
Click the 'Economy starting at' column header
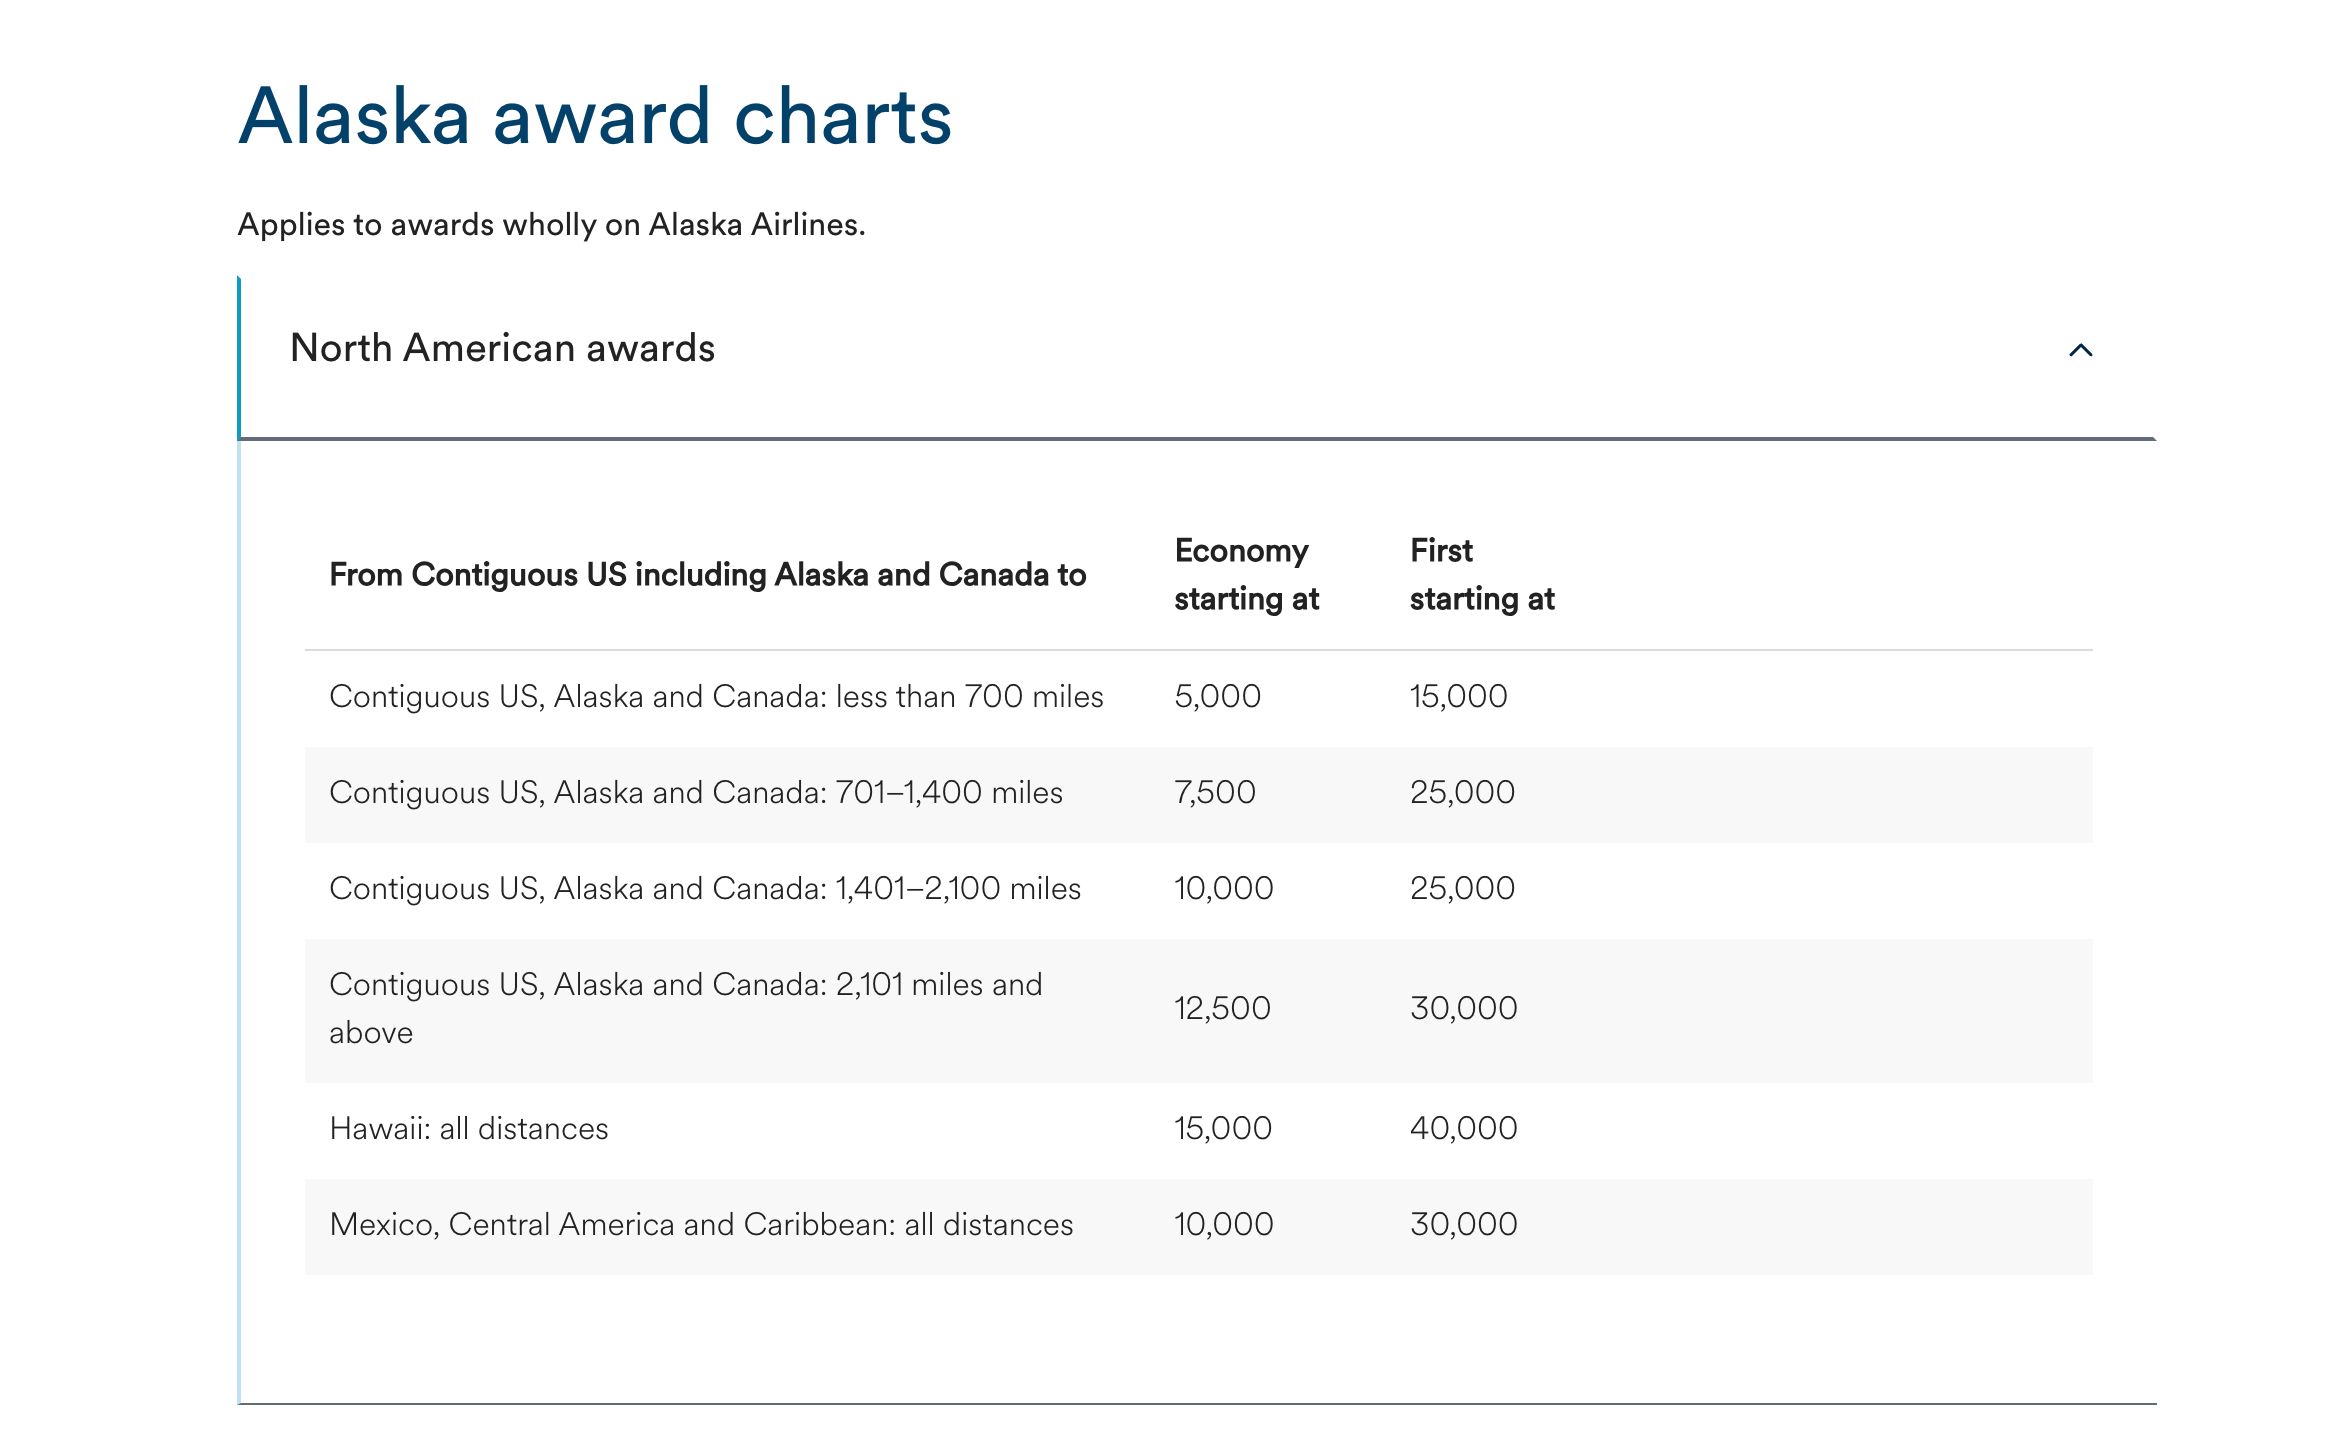[1246, 574]
